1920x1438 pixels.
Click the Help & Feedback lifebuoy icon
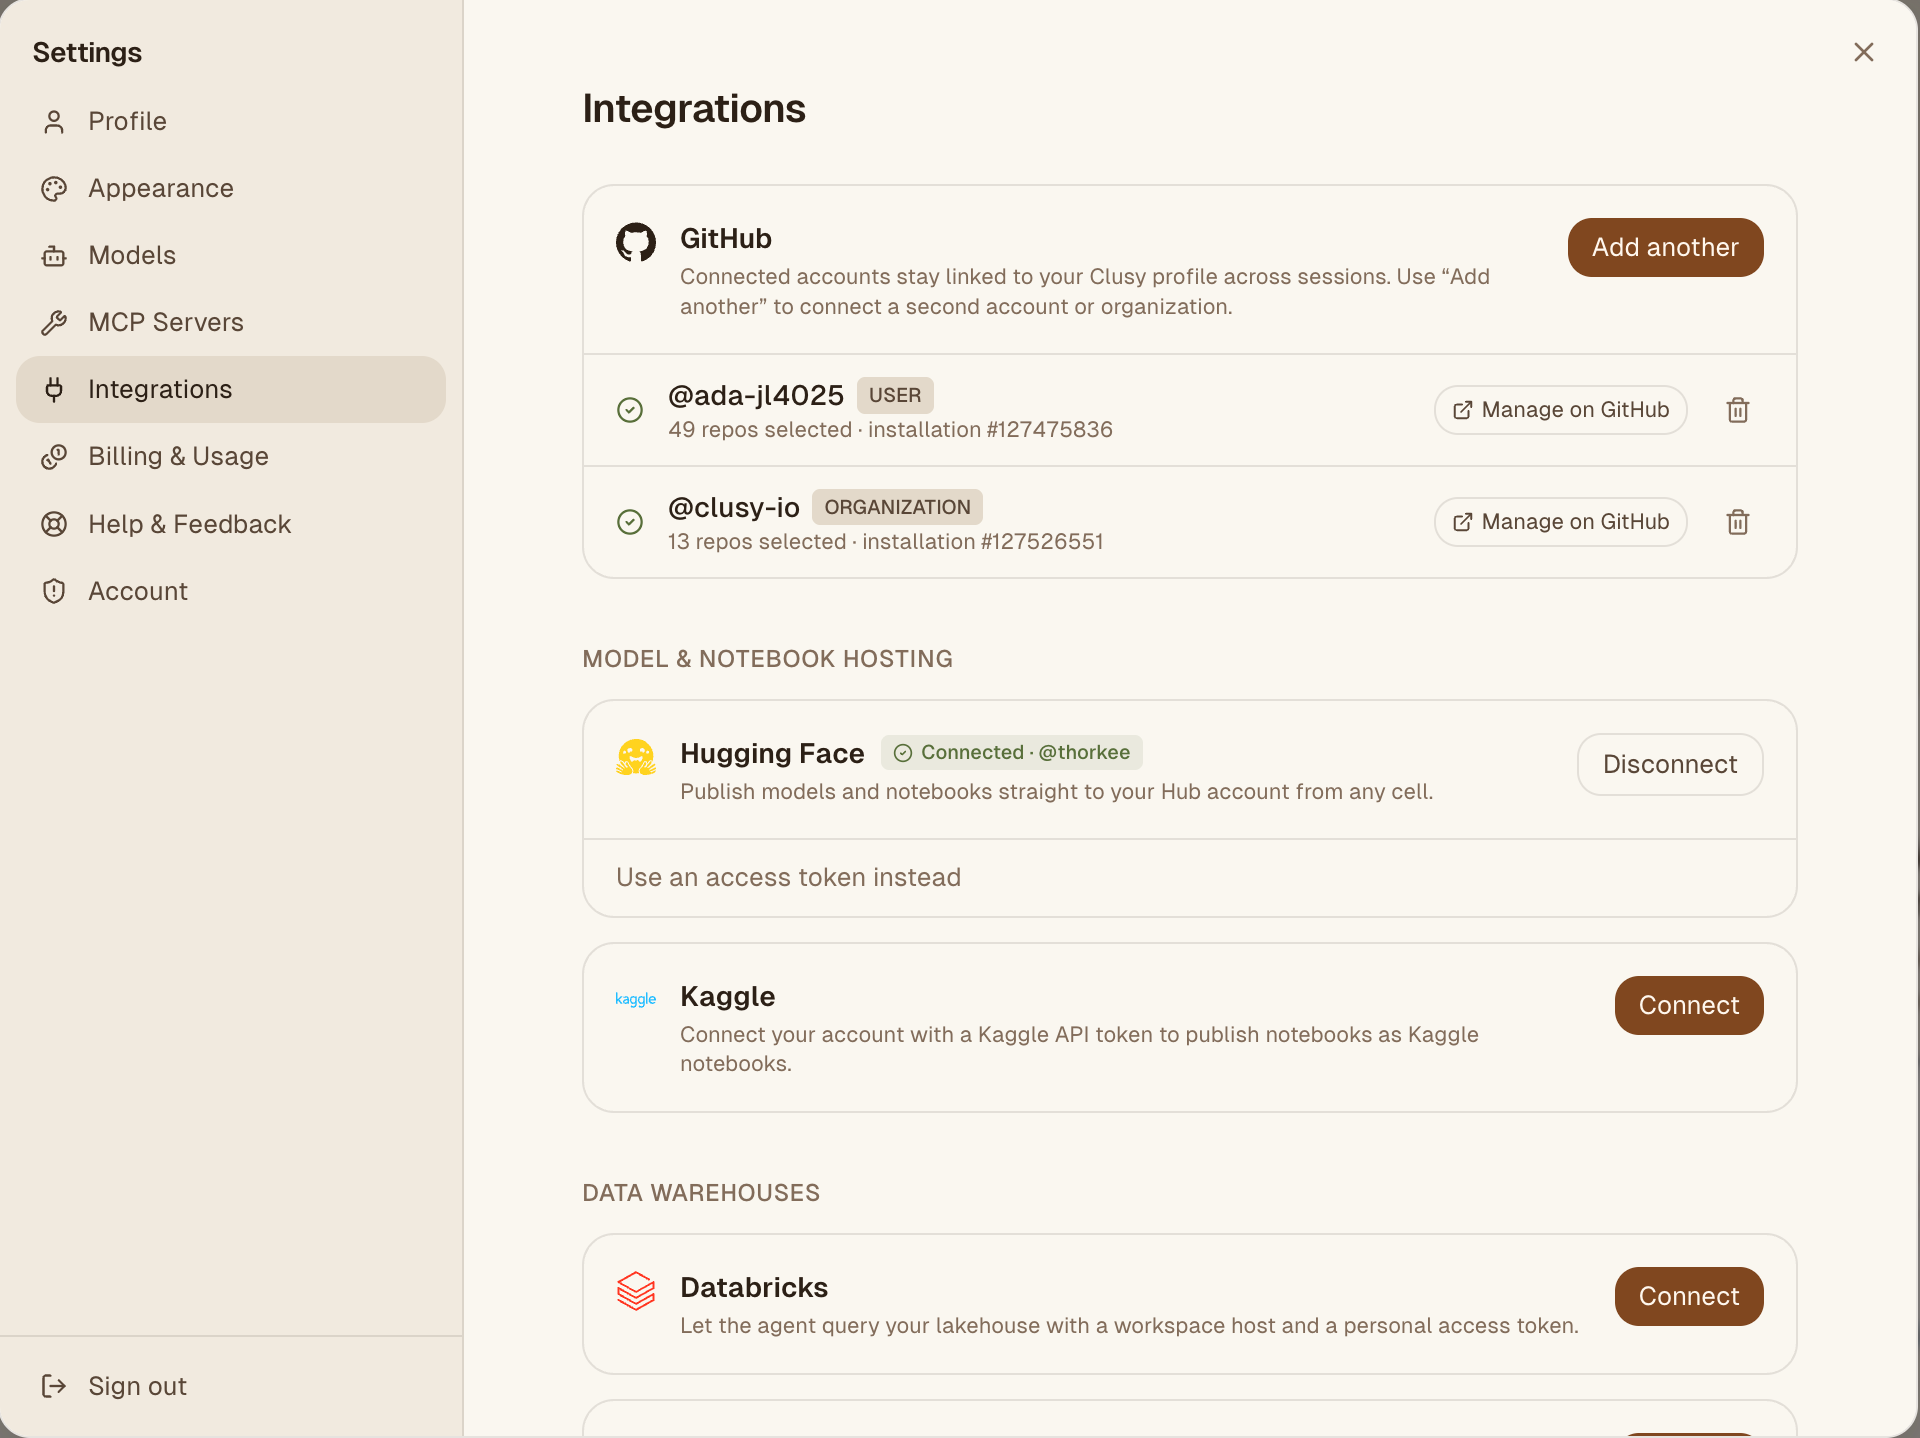tap(54, 524)
